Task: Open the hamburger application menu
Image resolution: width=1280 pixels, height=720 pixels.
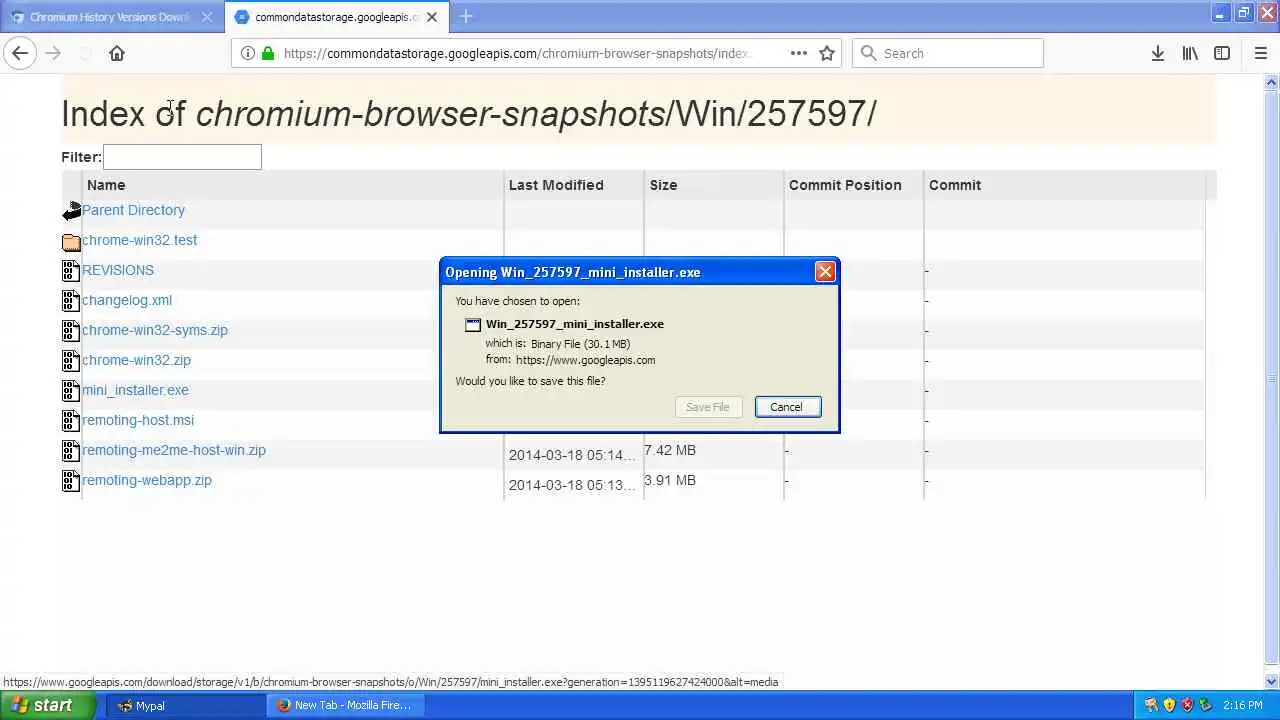Action: tap(1260, 53)
